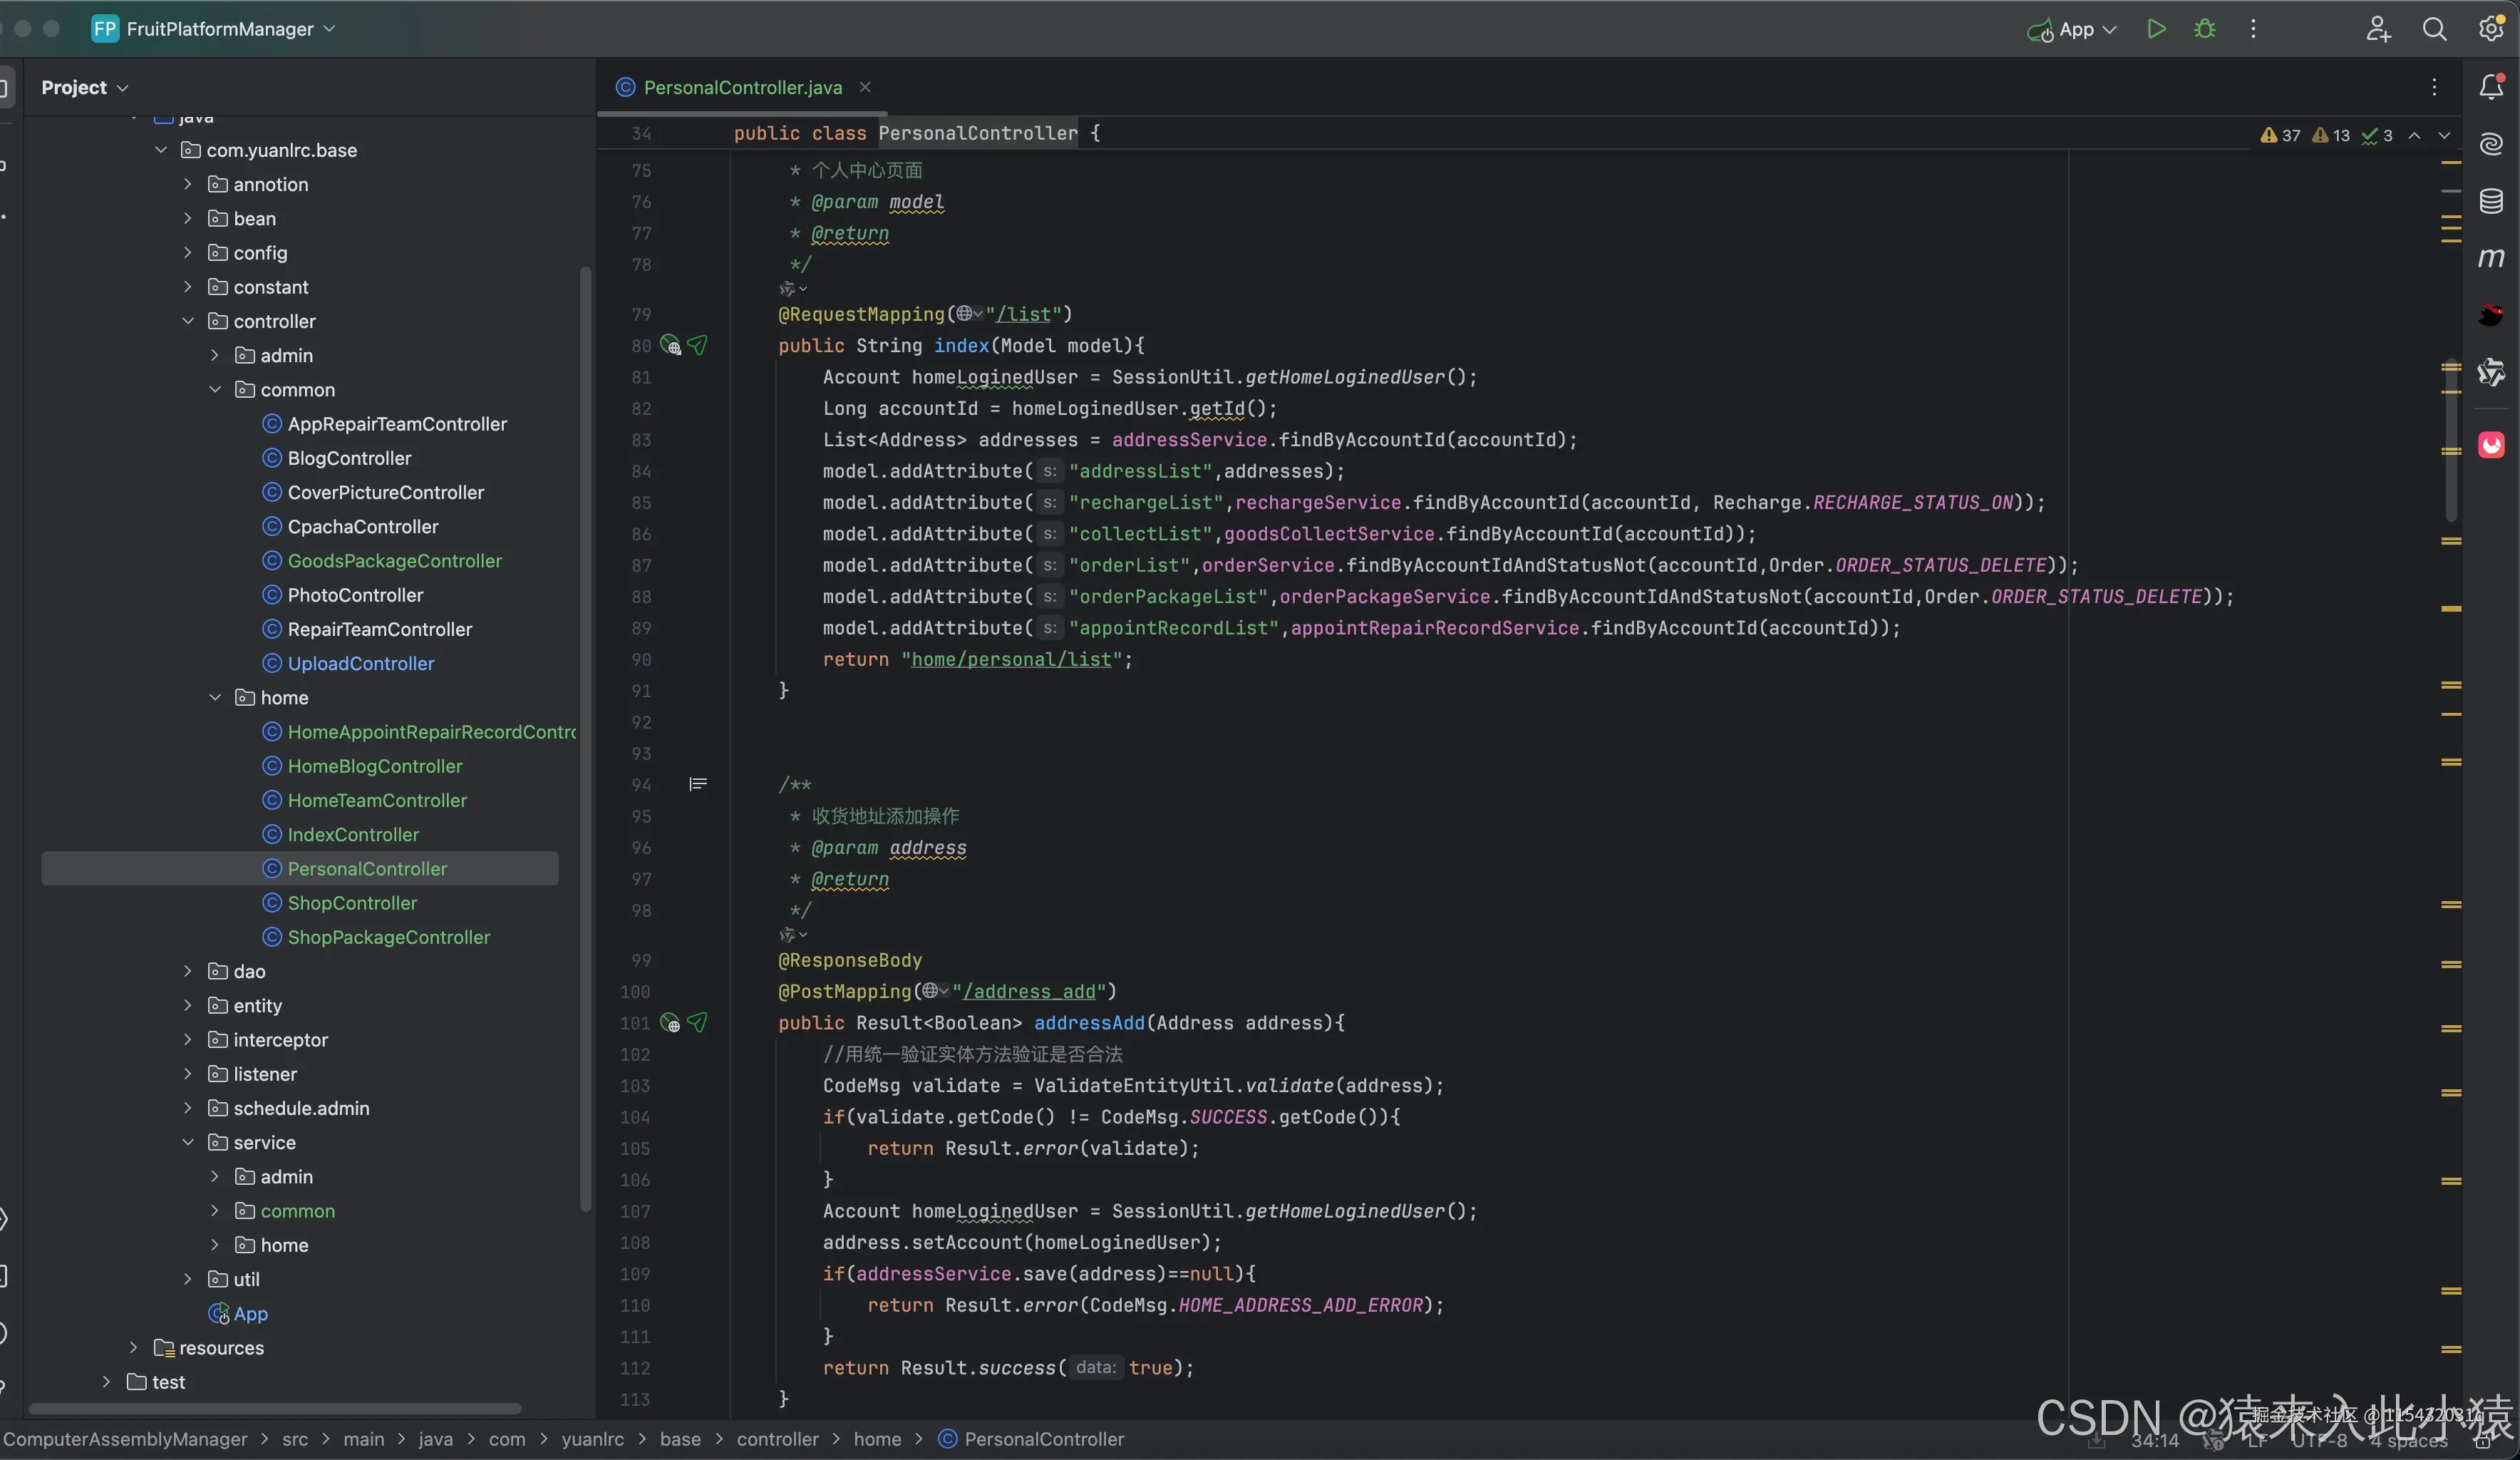
Task: Open IDE settings gear icon
Action: (x=2491, y=29)
